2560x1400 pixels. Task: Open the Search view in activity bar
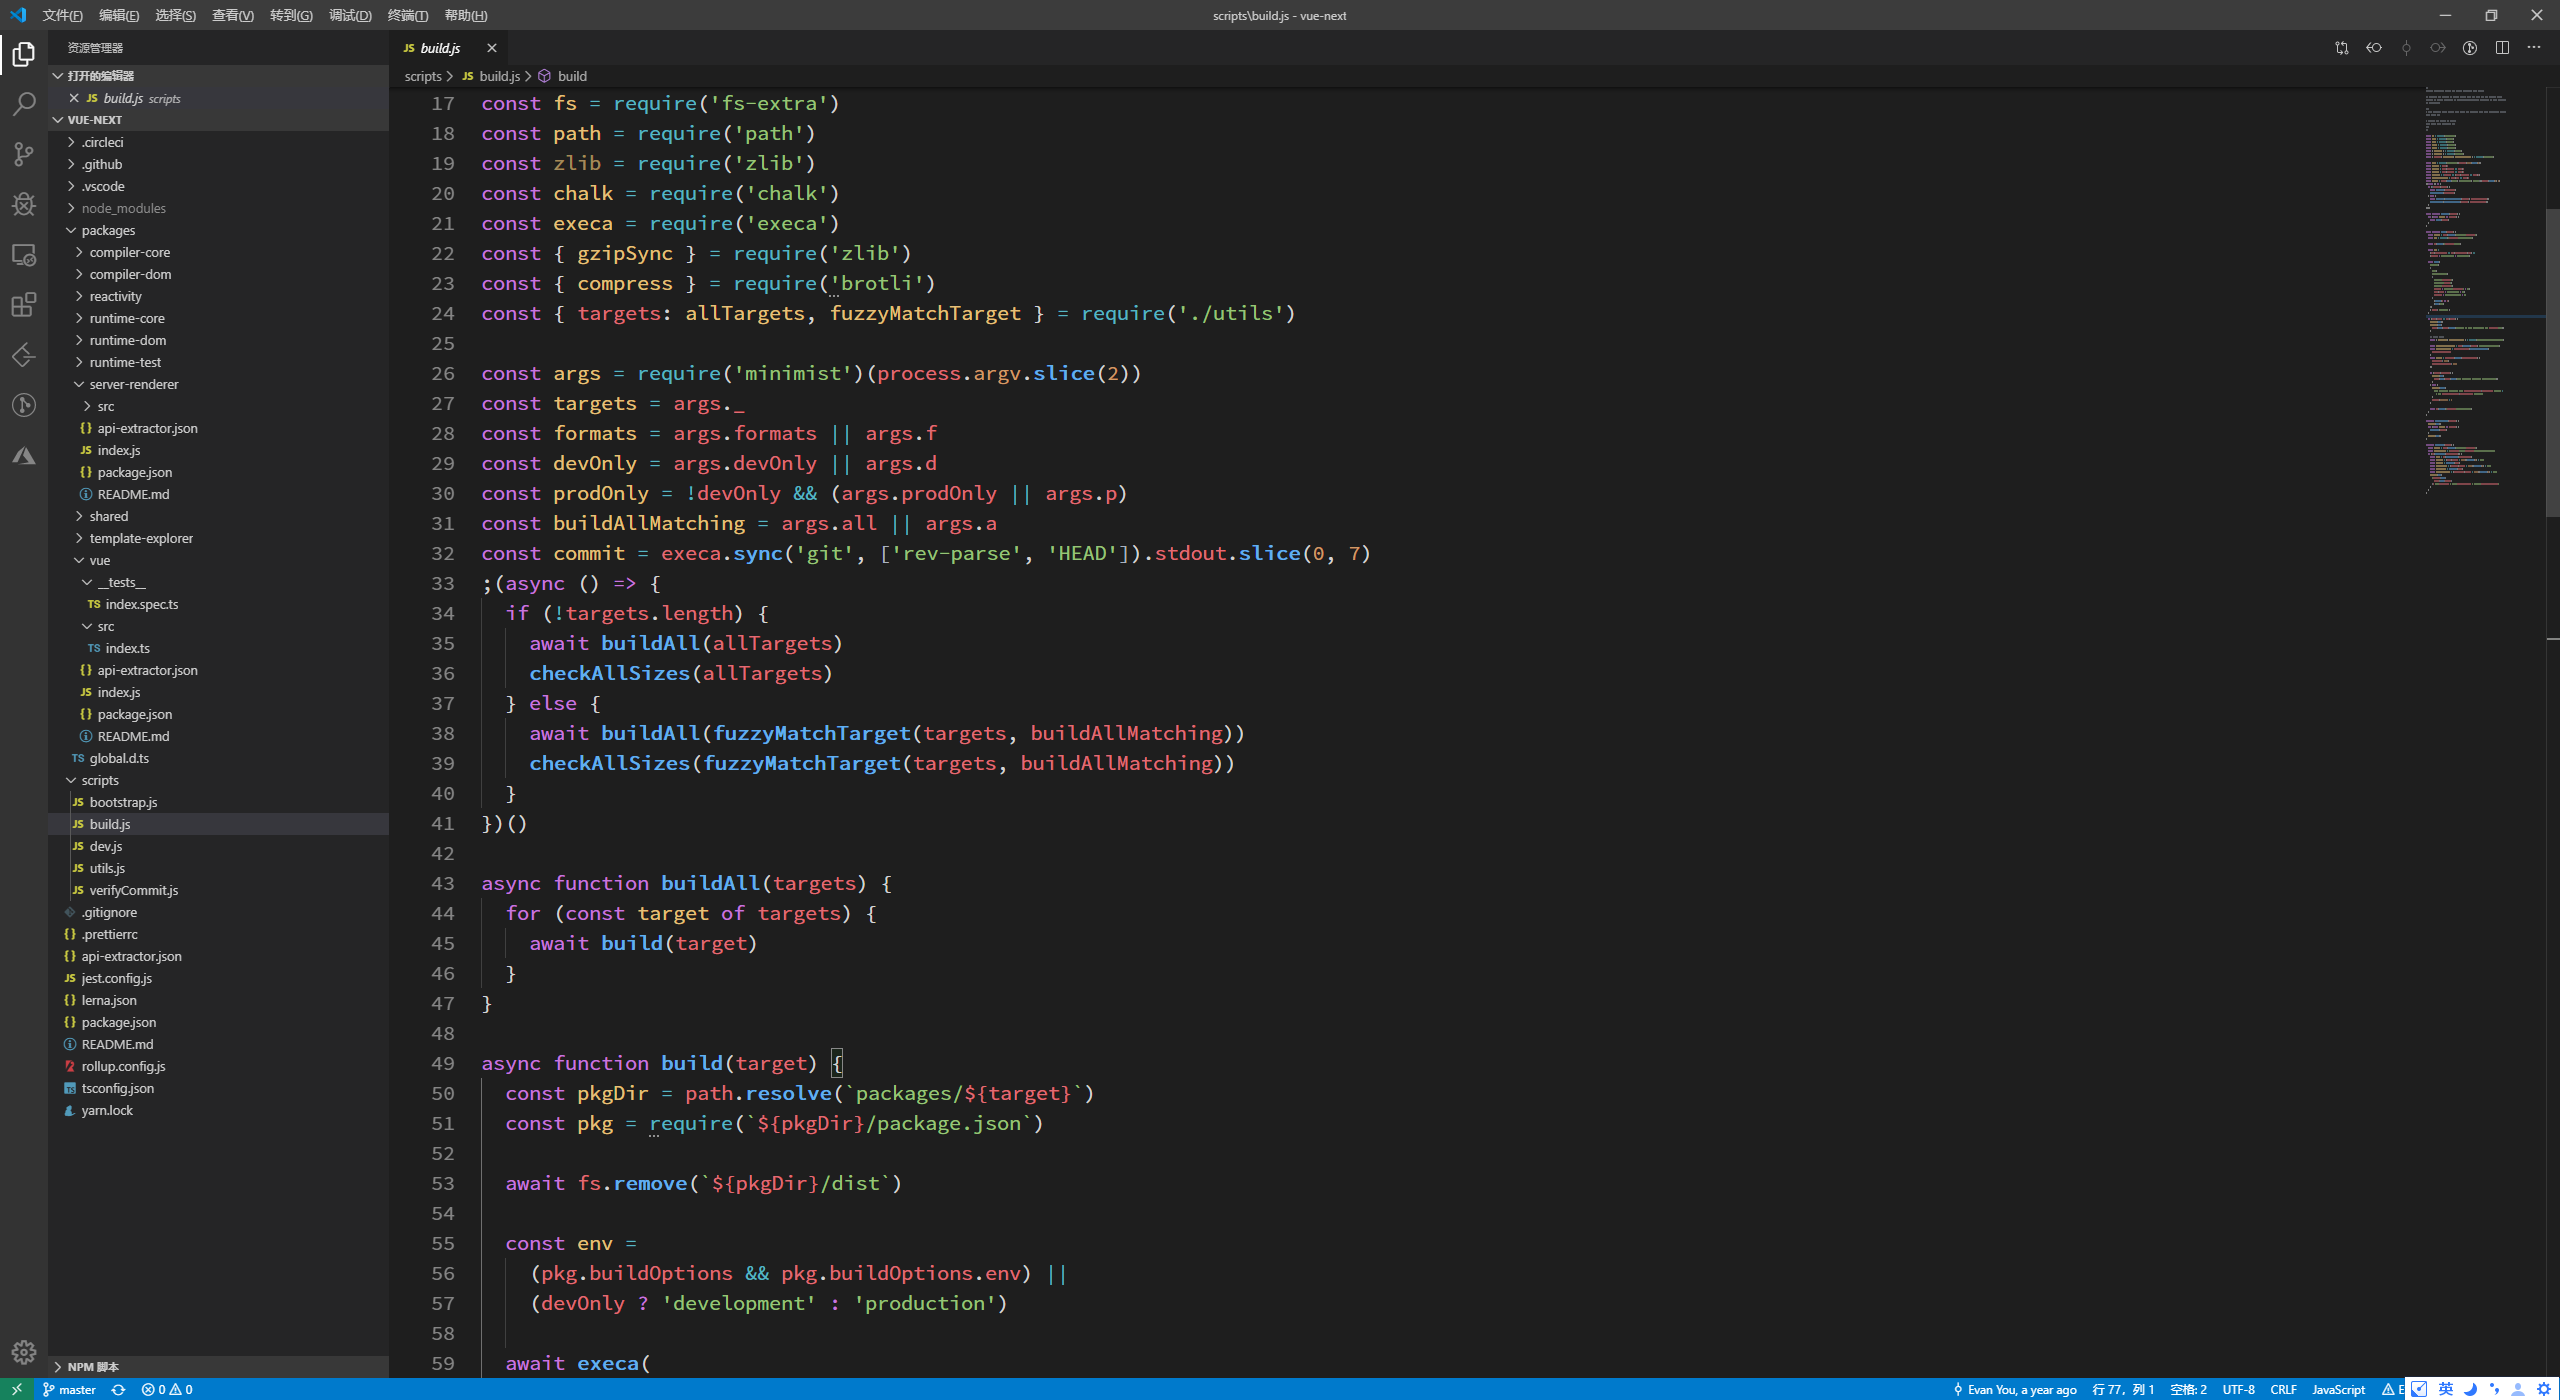pyautogui.click(x=24, y=104)
